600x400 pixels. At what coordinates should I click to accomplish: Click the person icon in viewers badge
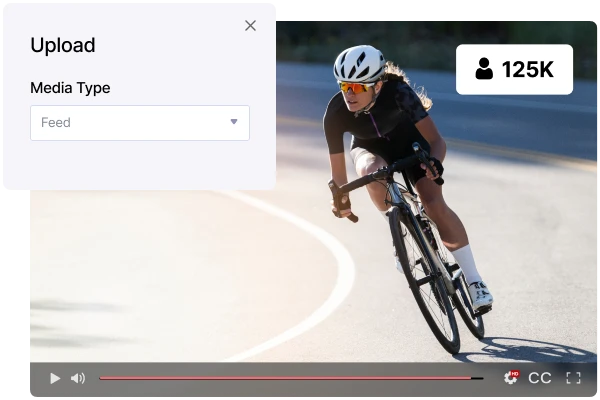484,69
